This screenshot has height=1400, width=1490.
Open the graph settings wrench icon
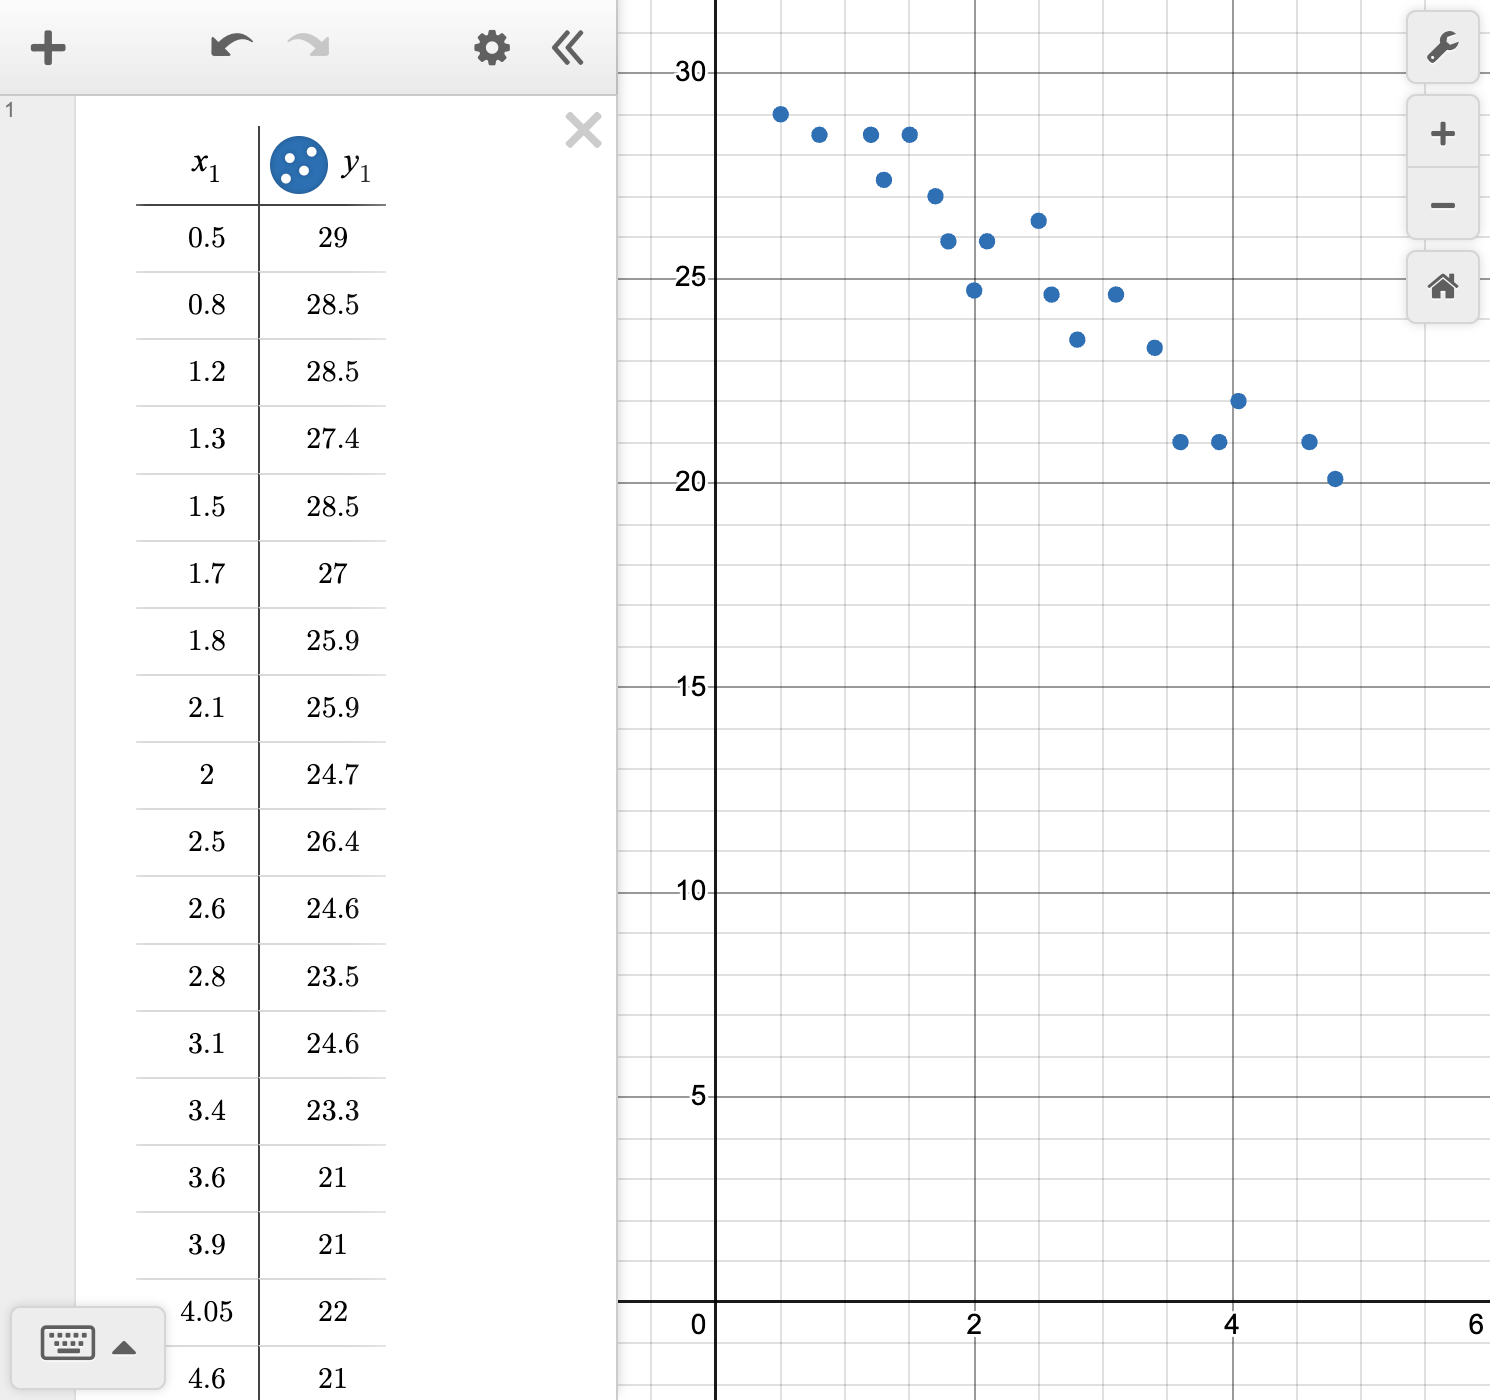pos(1442,47)
